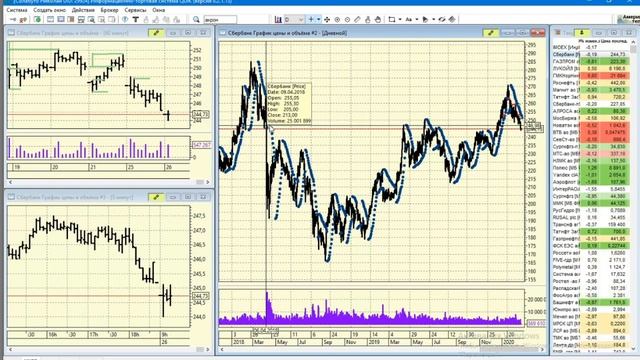Select the Магнит row in quotes table
This screenshot has width=640, height=360.
(x=591, y=90)
